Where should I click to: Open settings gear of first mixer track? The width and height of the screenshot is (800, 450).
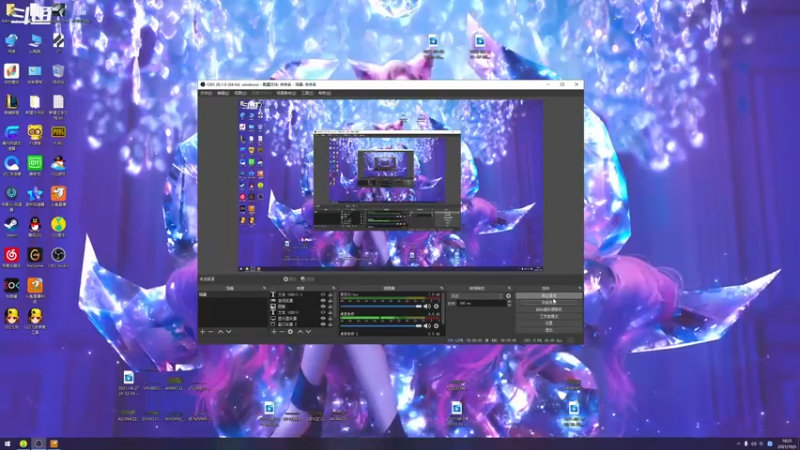pyautogui.click(x=436, y=306)
